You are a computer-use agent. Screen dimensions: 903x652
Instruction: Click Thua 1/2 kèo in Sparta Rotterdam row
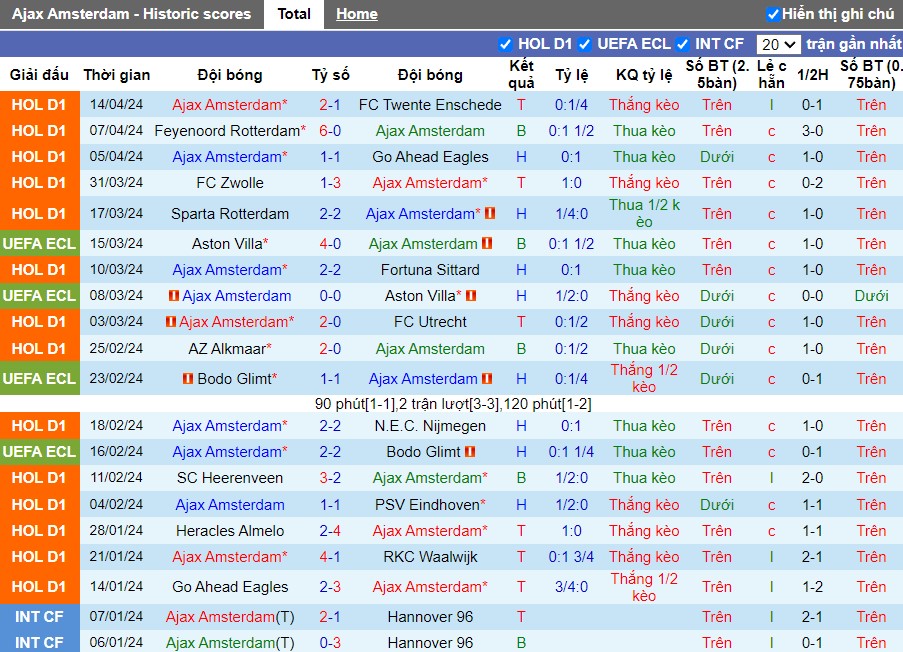(644, 213)
